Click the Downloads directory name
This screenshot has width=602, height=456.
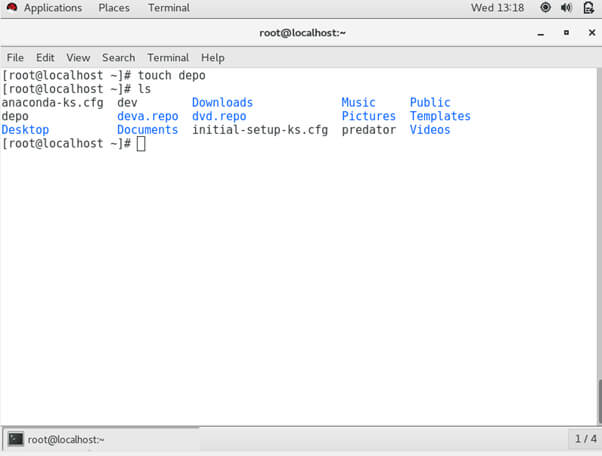(x=222, y=102)
